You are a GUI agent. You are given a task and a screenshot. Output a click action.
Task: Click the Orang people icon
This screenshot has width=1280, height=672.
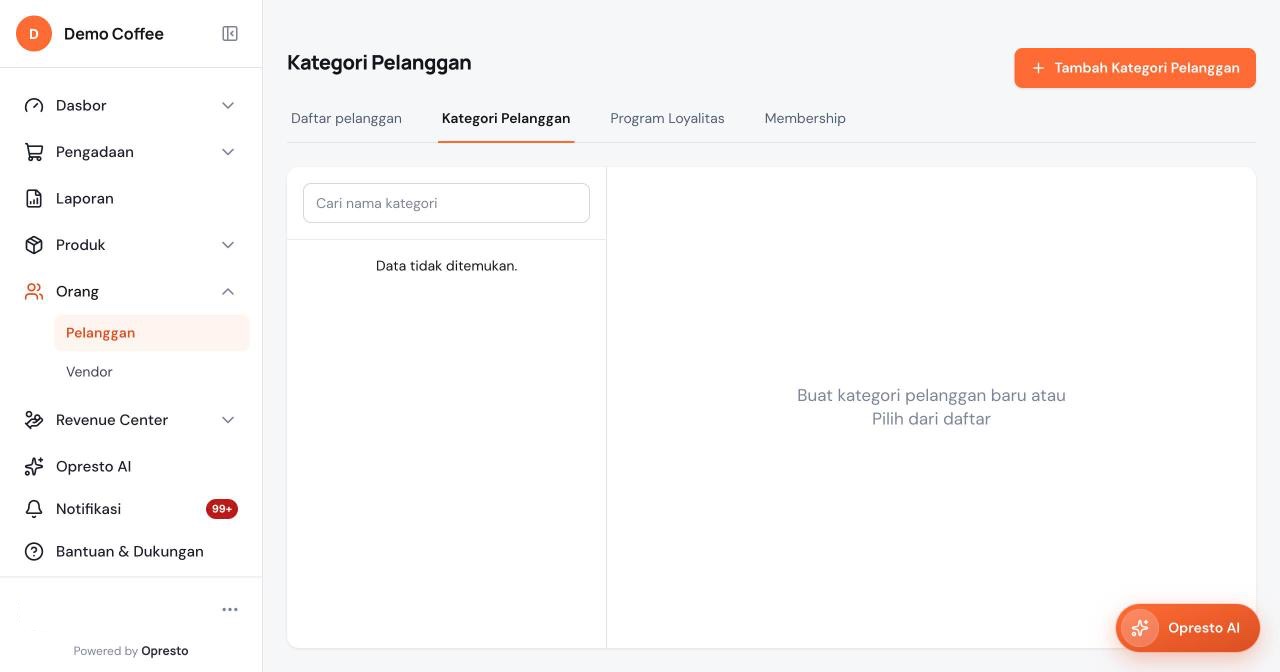(x=34, y=292)
